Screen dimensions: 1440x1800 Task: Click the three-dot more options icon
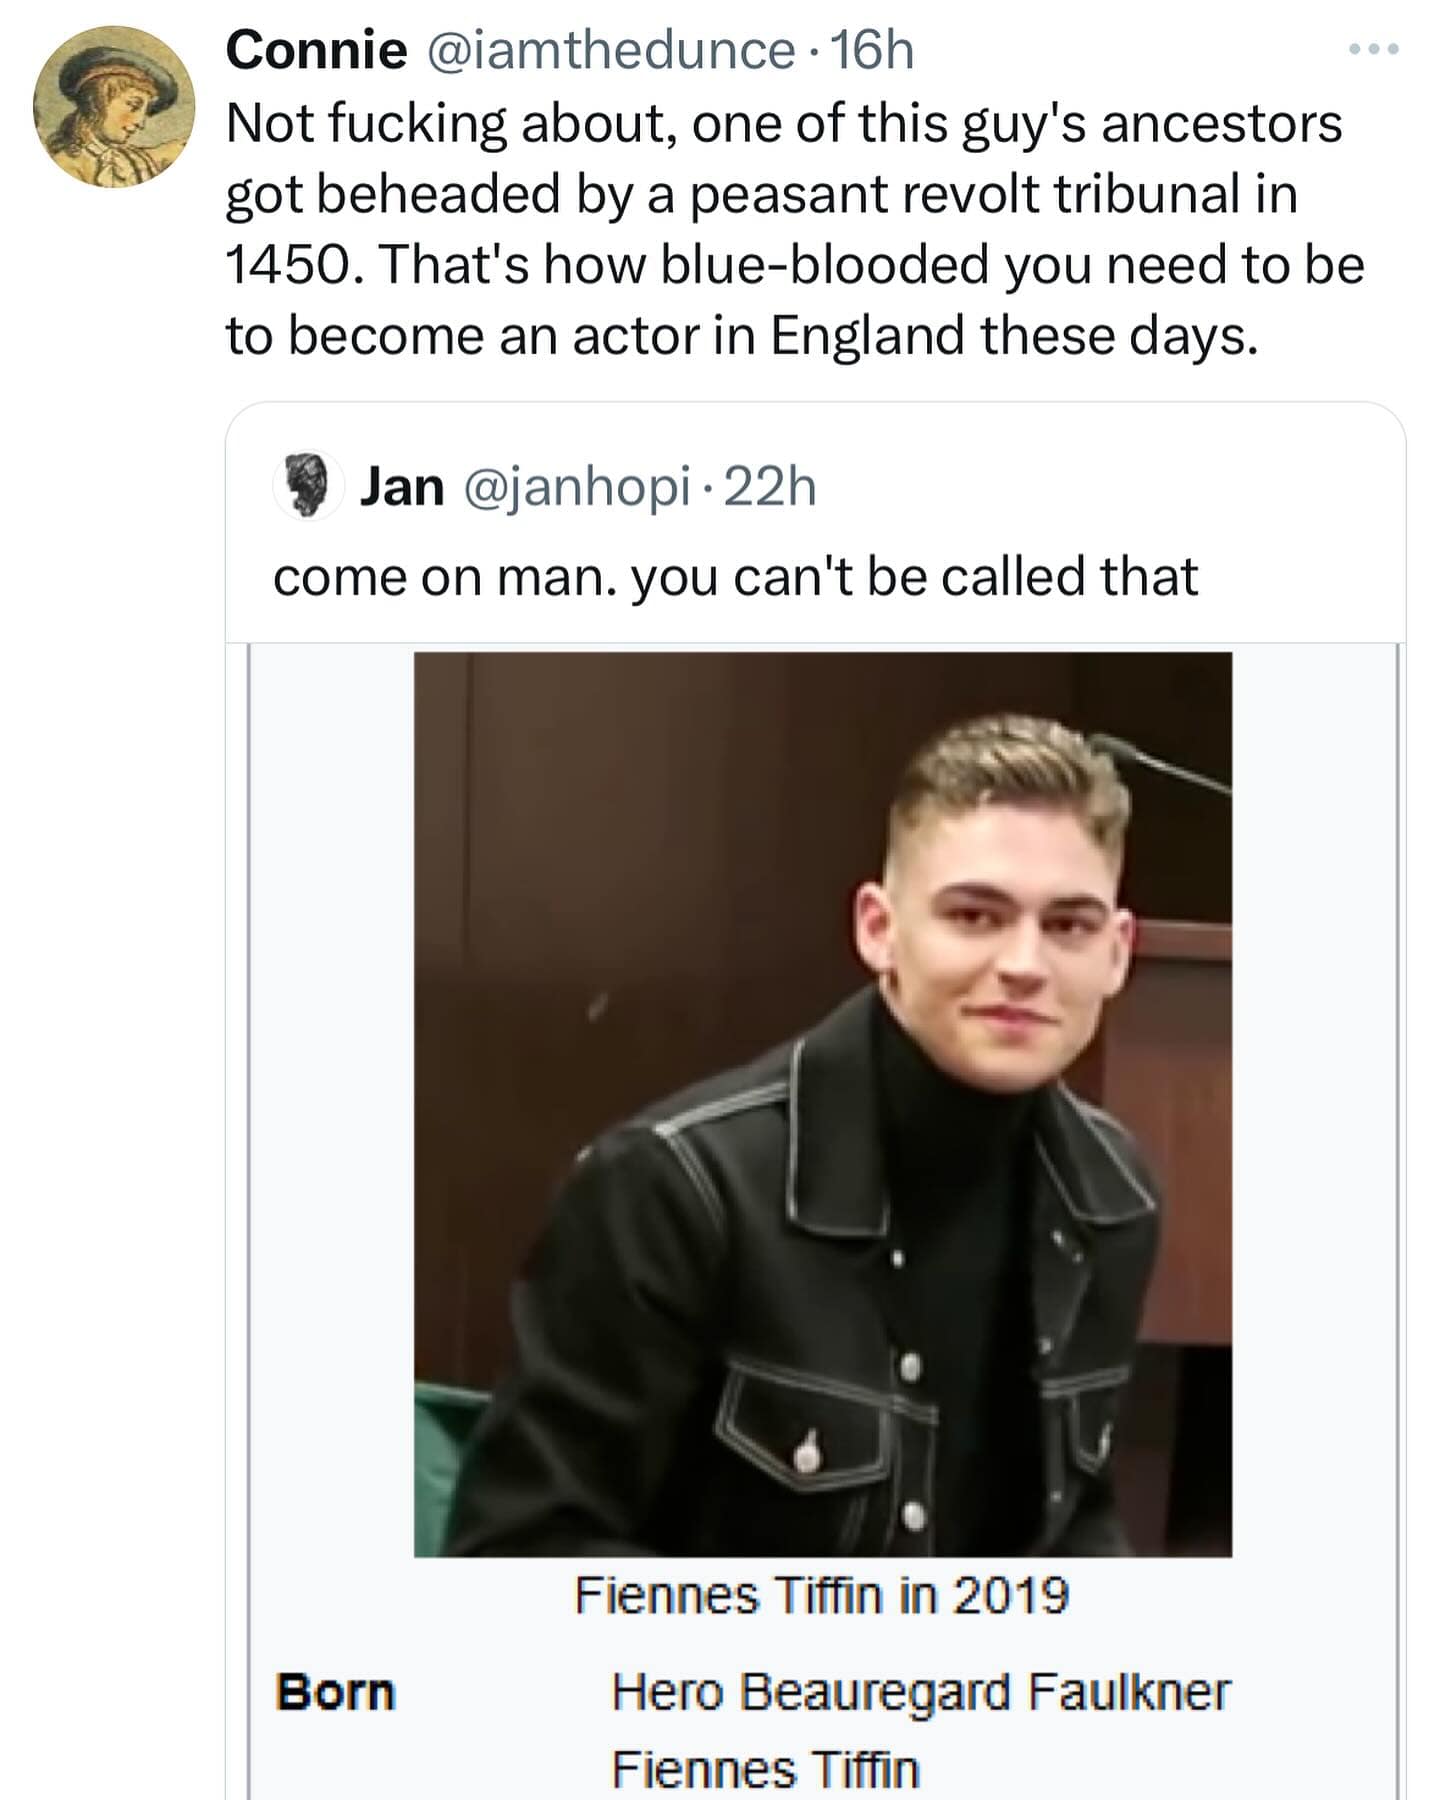coord(1373,49)
